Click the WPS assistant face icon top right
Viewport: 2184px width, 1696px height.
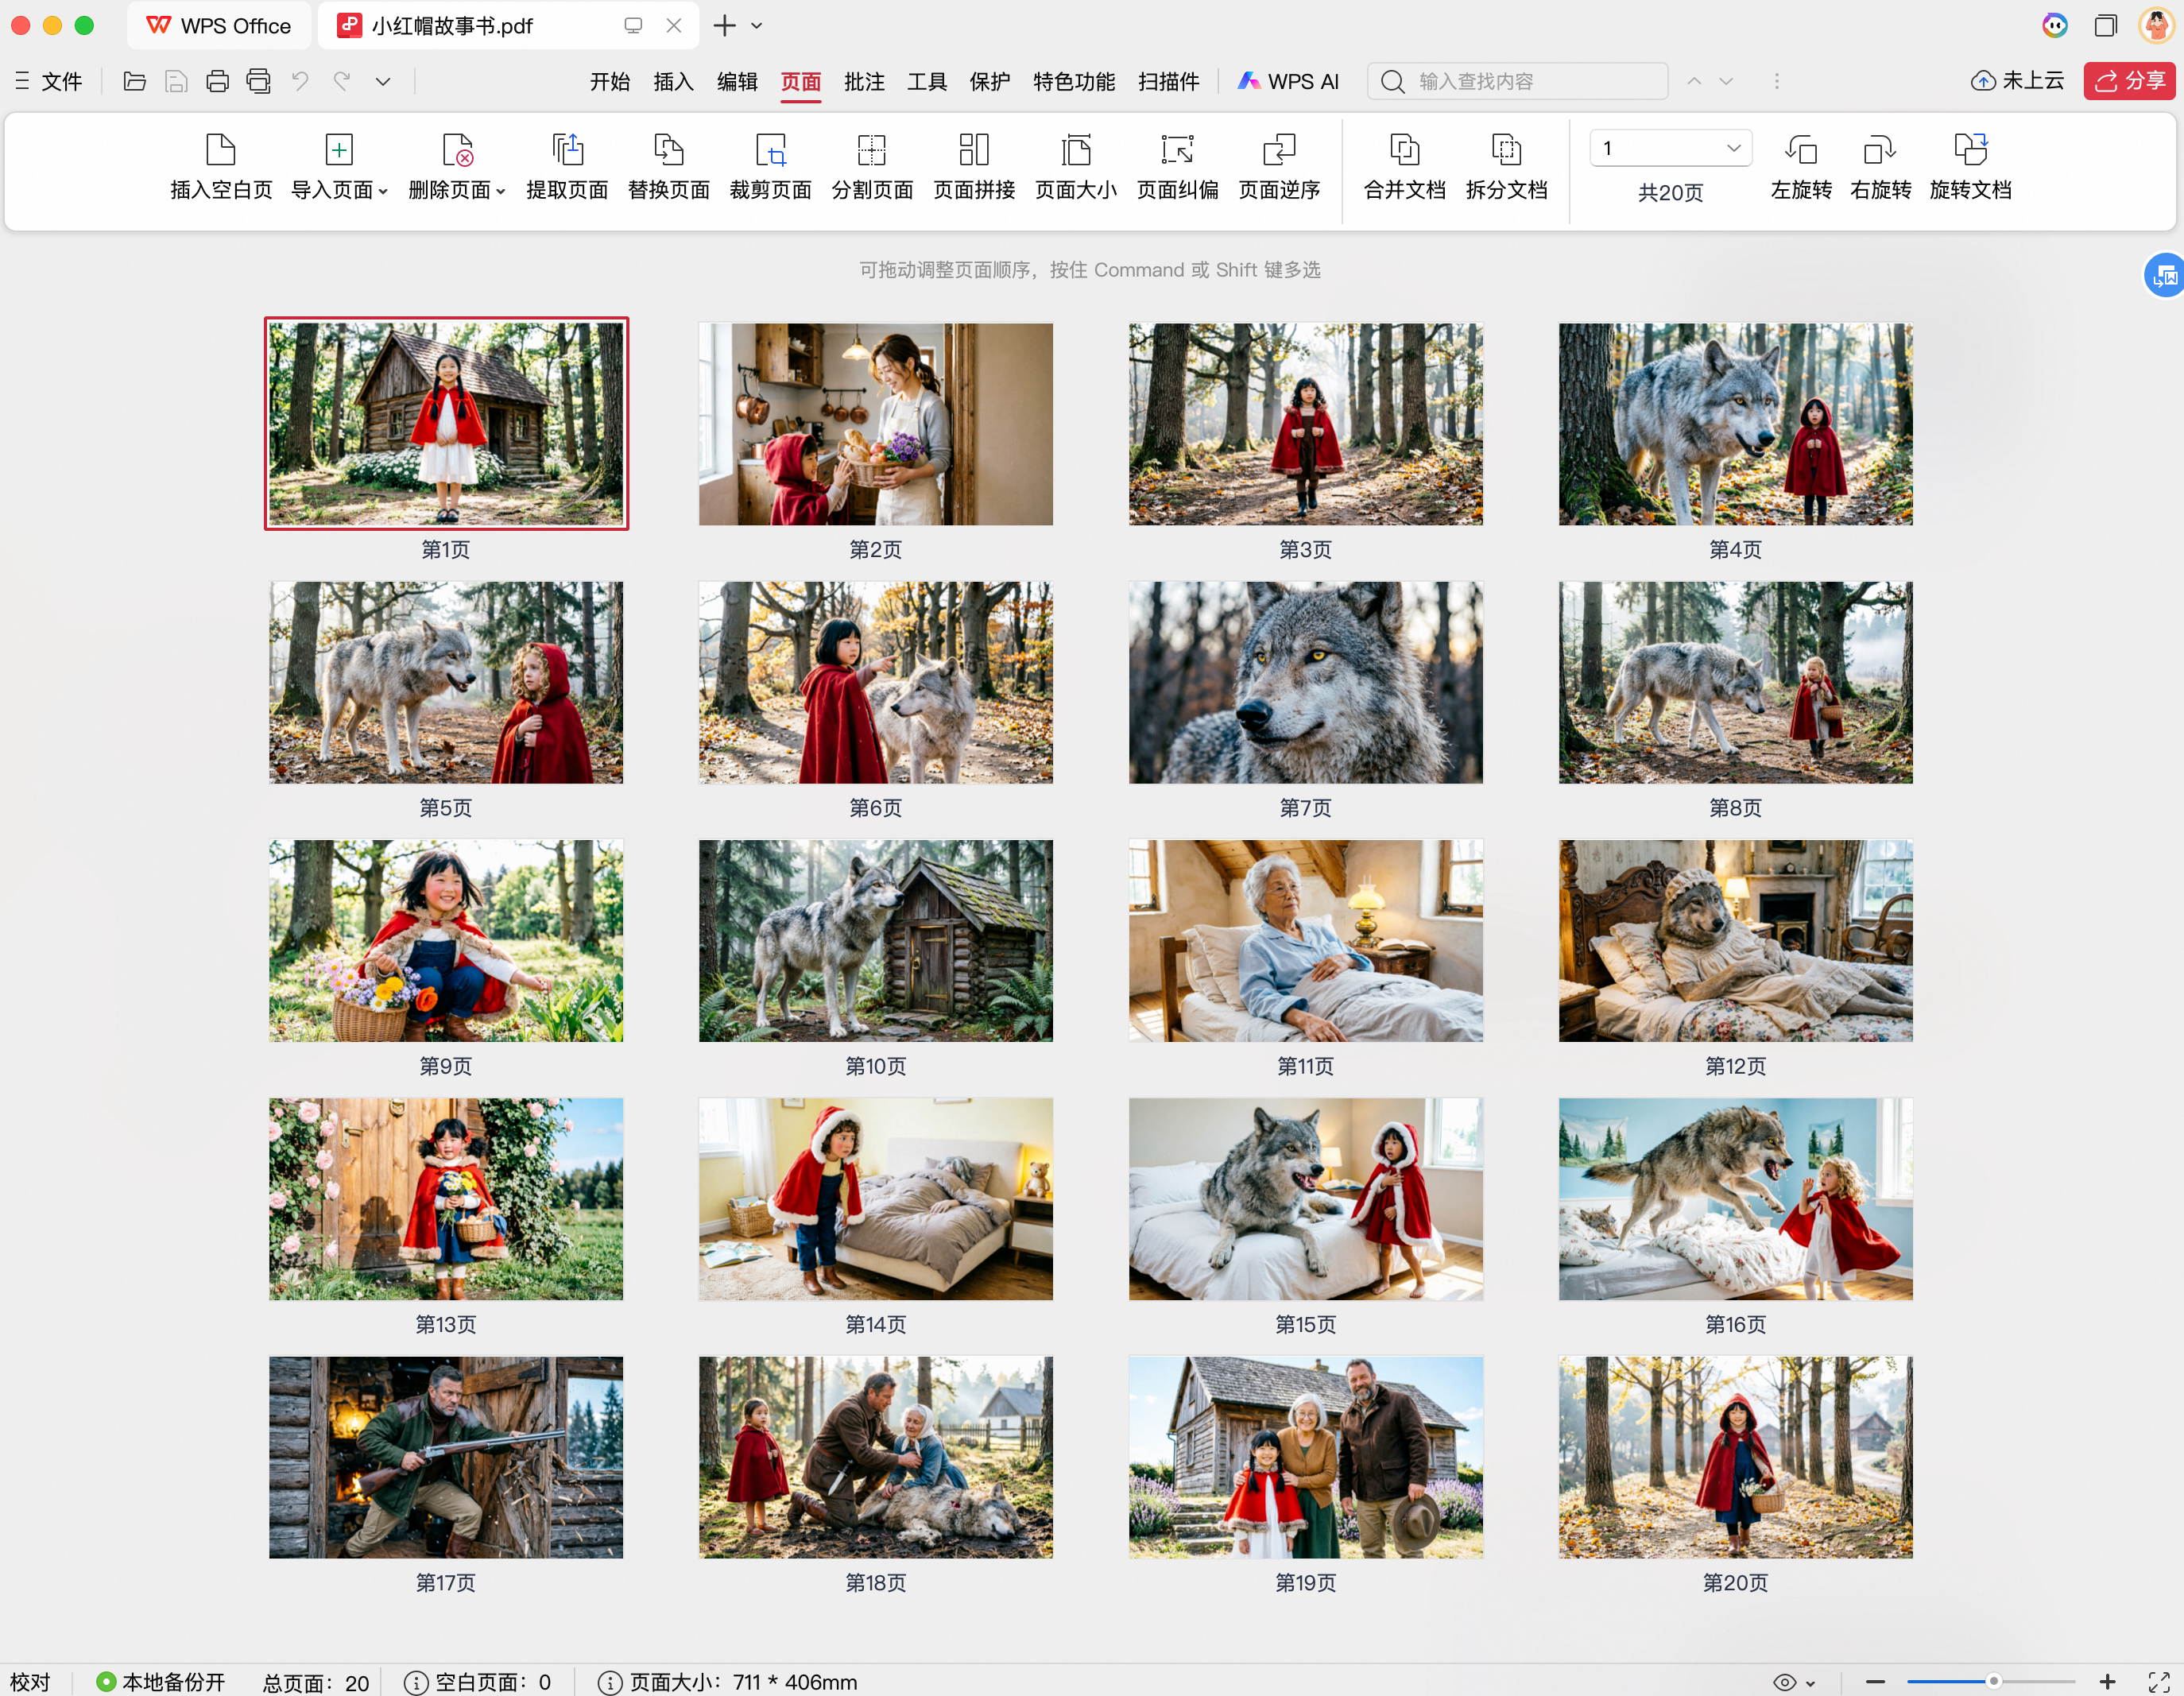(x=2054, y=25)
